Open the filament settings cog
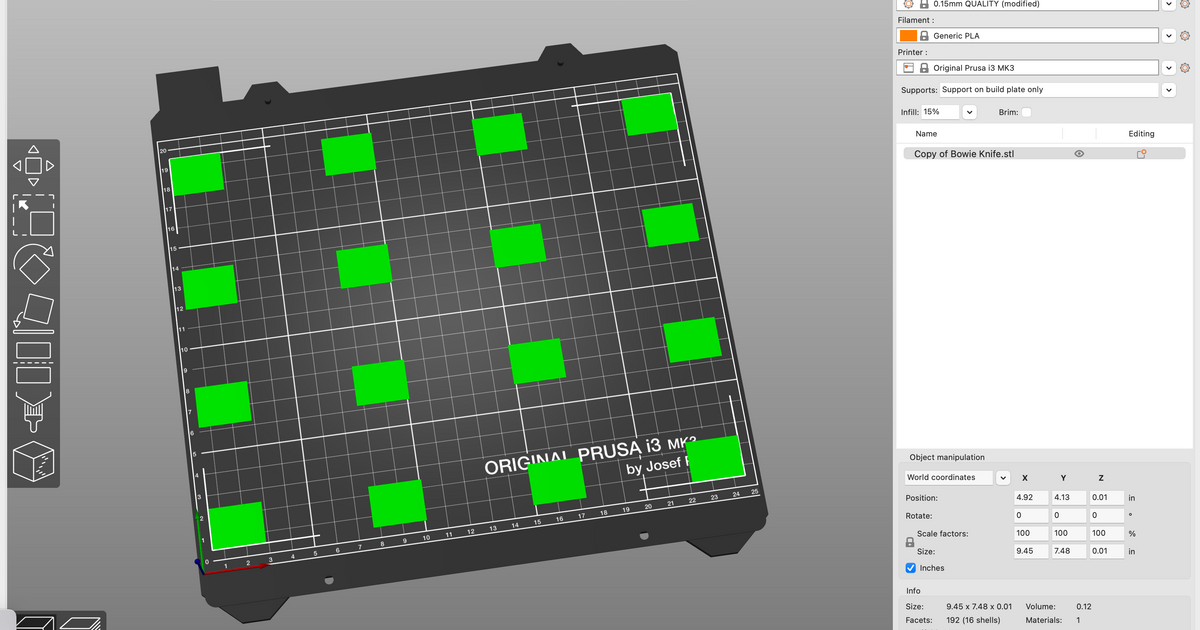The width and height of the screenshot is (1200, 630). click(x=1185, y=35)
